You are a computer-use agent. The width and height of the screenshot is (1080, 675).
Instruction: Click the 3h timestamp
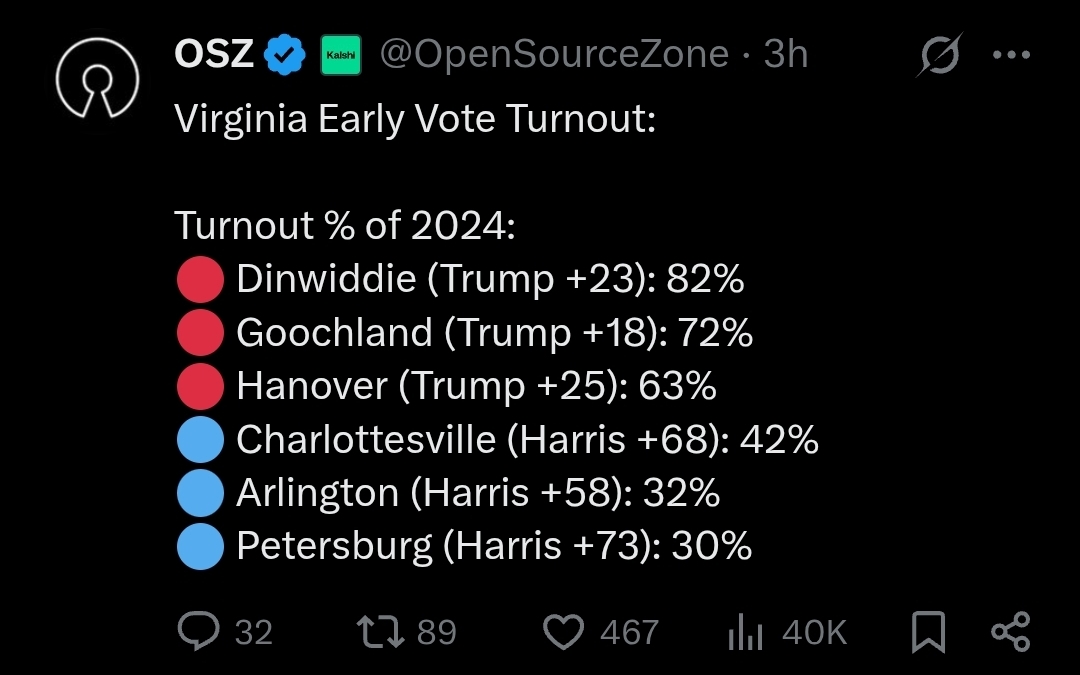coord(785,54)
